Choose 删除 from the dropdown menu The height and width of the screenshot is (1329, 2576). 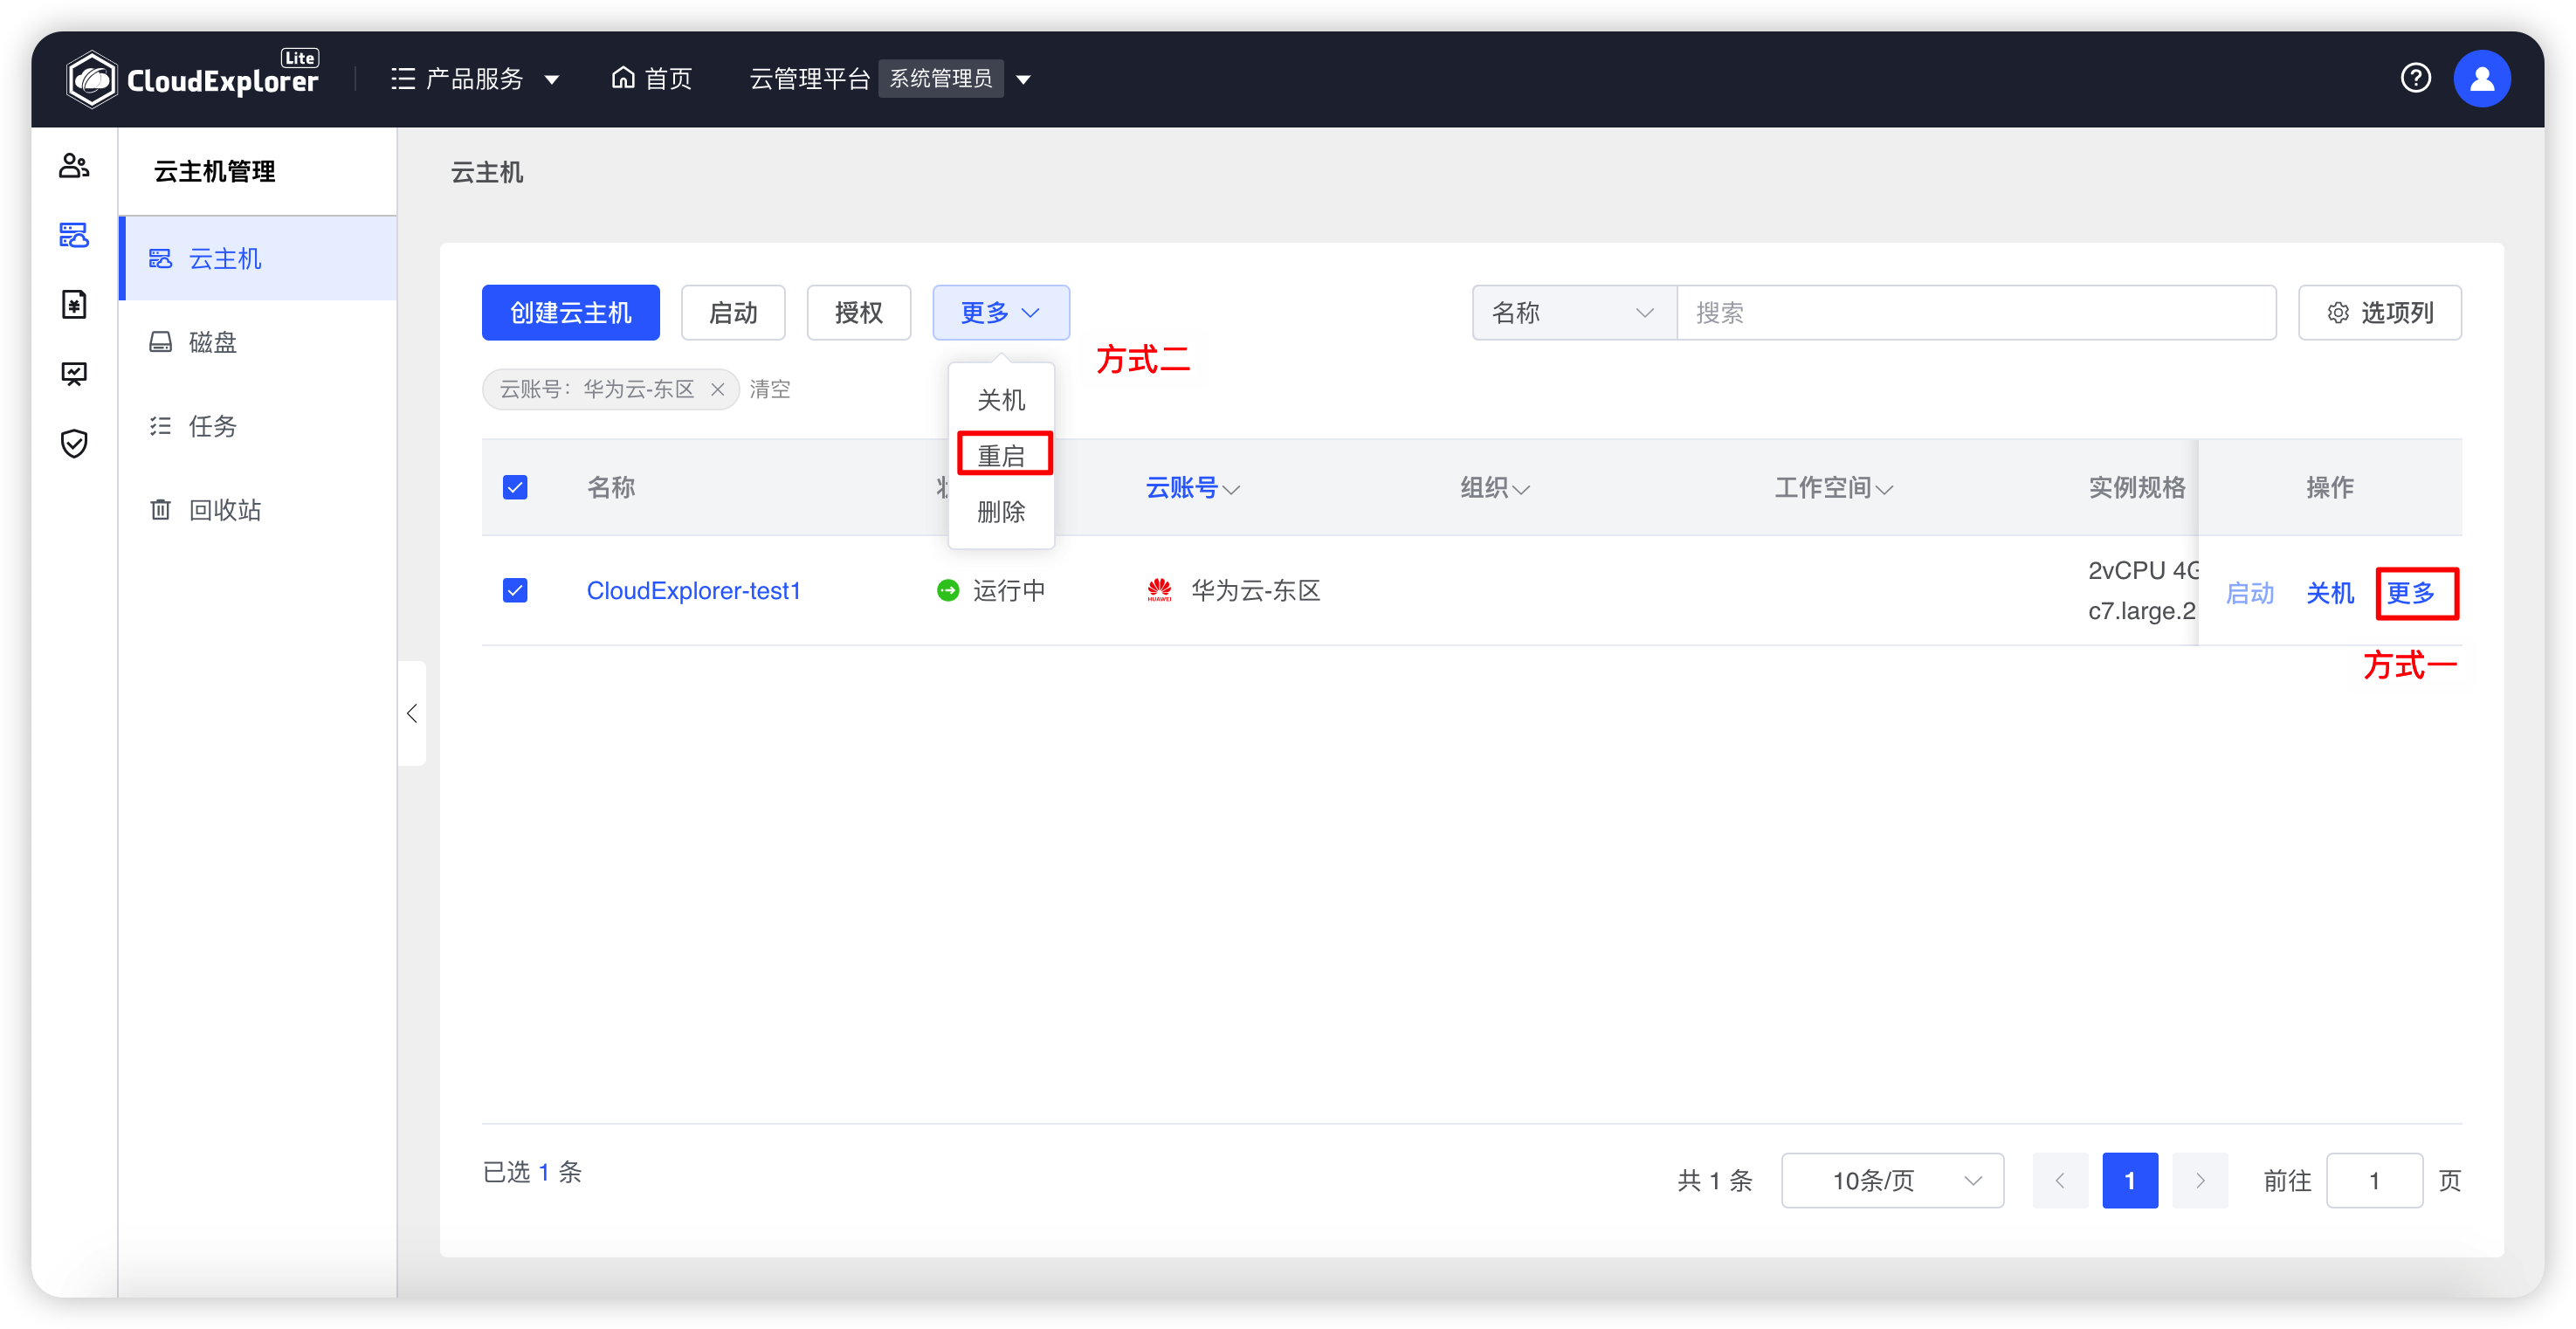point(1001,512)
